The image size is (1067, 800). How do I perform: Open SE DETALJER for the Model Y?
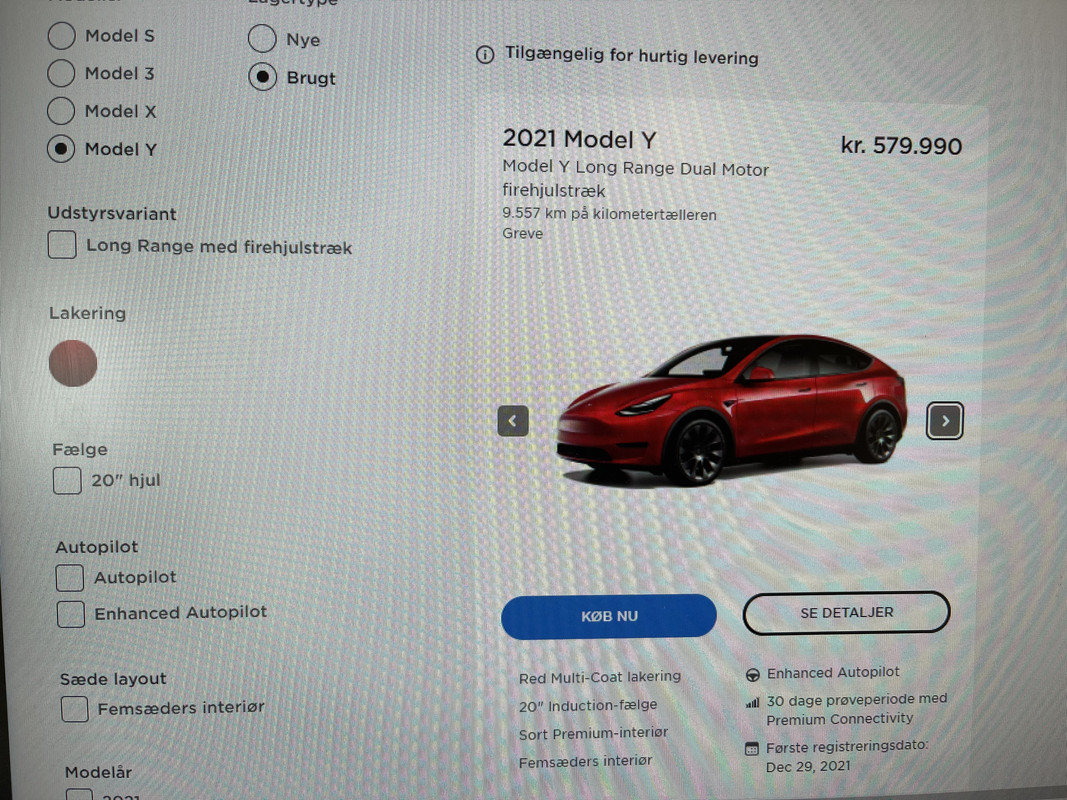click(x=847, y=612)
